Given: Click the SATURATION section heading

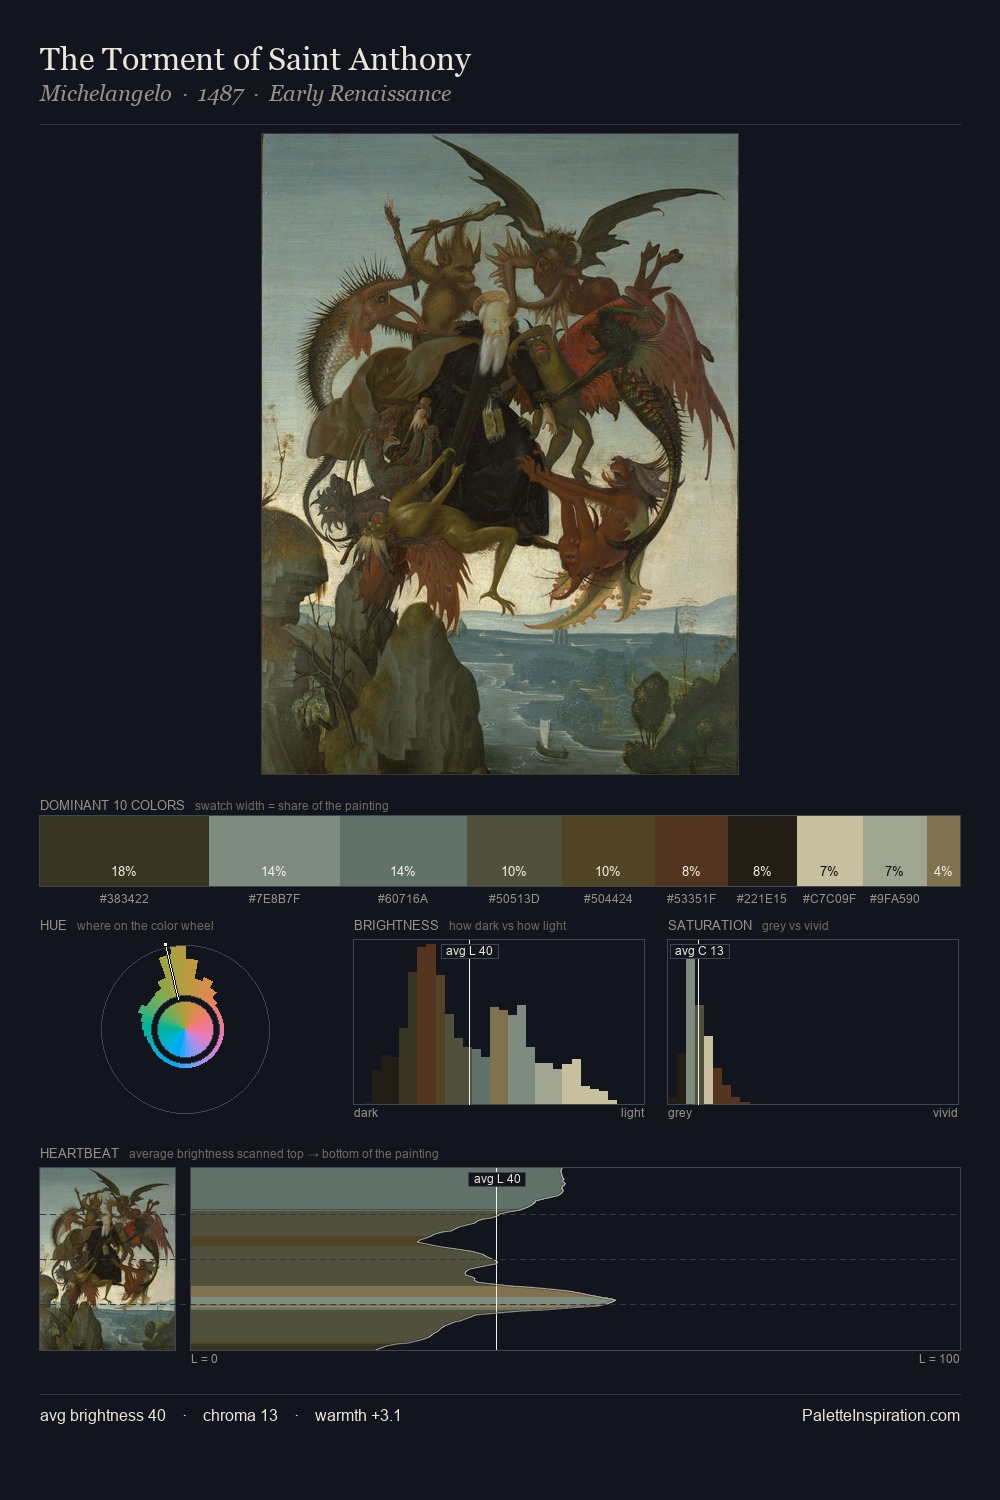Looking at the screenshot, I should point(710,925).
